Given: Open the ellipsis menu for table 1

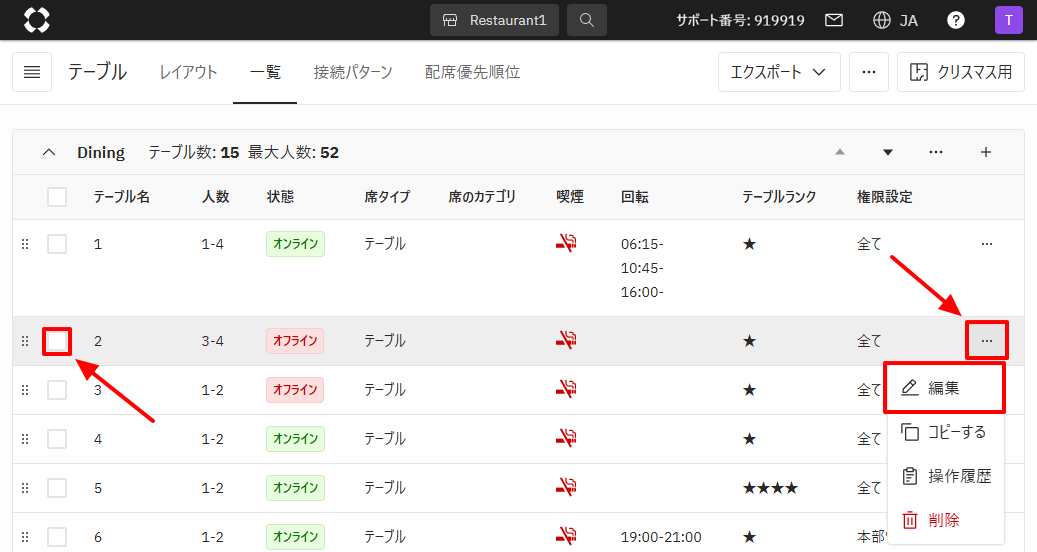Looking at the screenshot, I should pyautogui.click(x=987, y=244).
